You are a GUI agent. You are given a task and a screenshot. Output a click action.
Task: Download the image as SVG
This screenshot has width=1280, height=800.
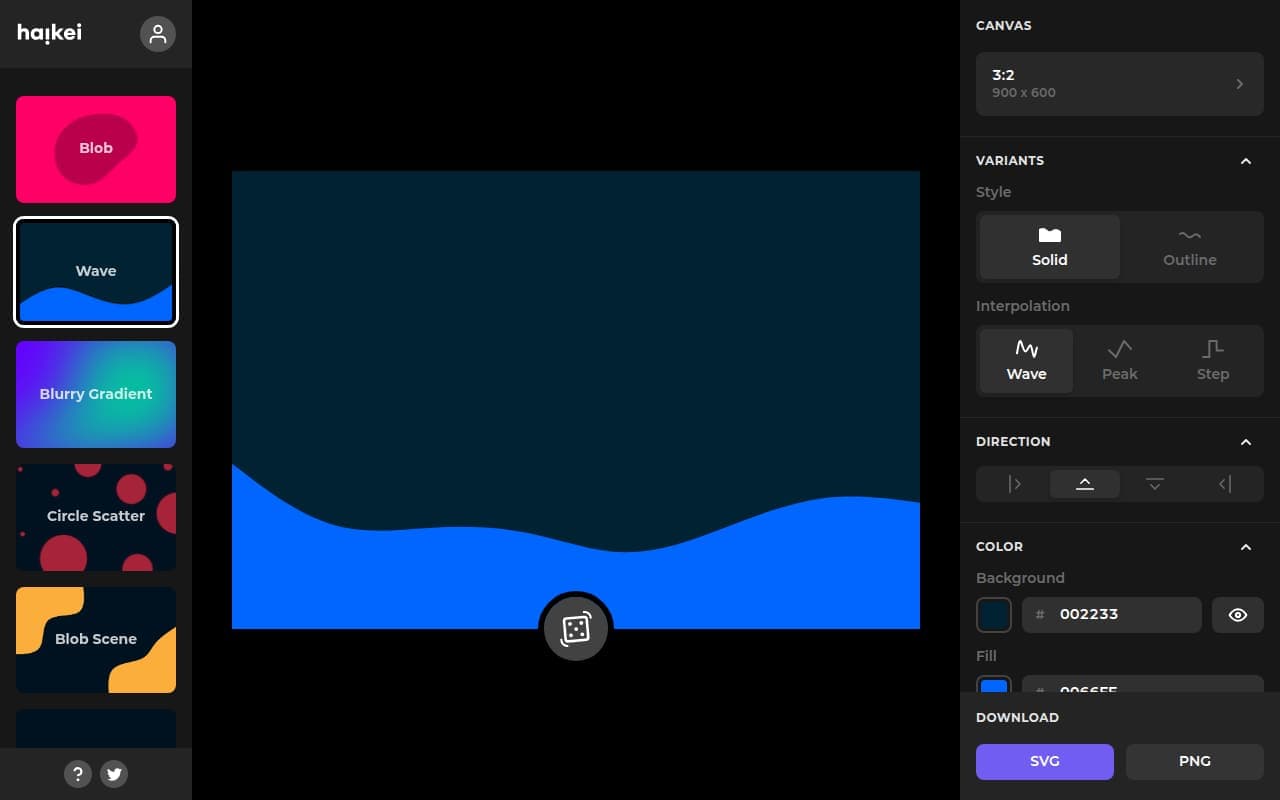[x=1045, y=761]
